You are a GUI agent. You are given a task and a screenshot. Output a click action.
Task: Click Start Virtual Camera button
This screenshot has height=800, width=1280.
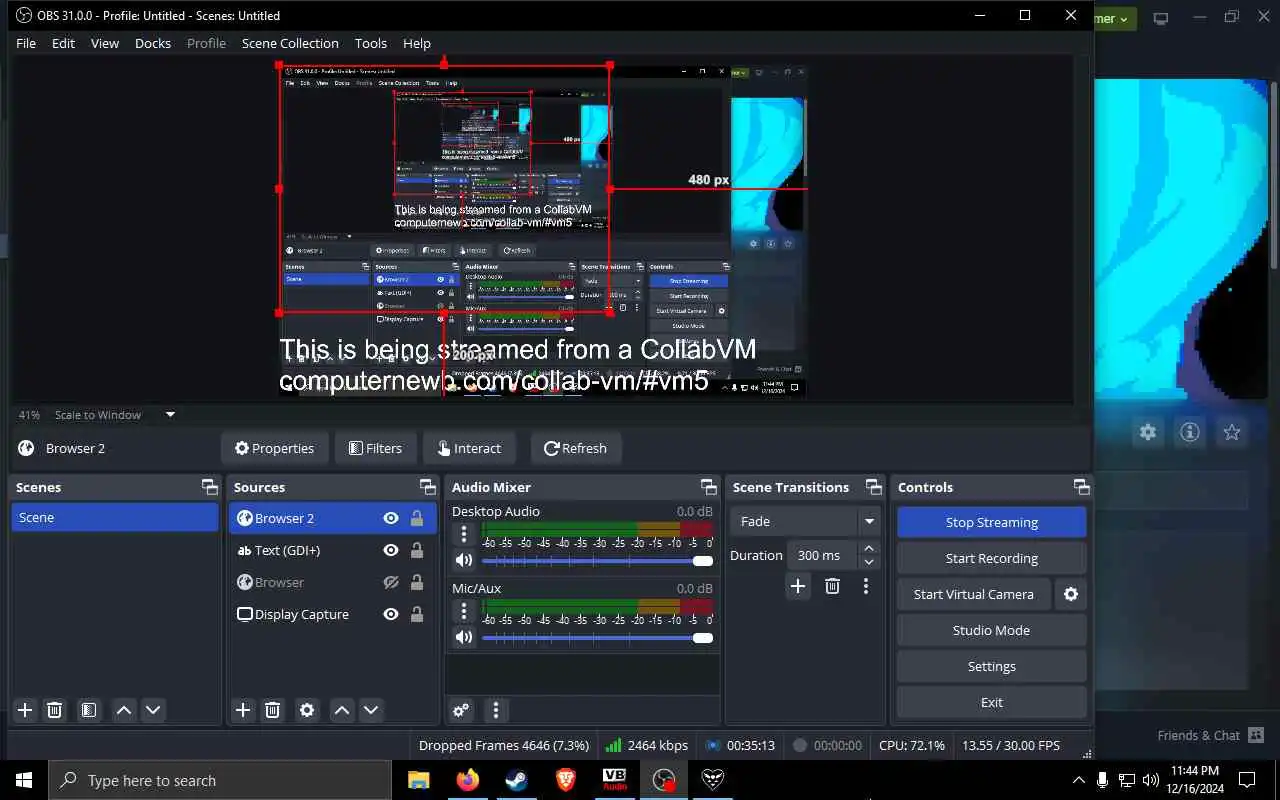point(973,594)
